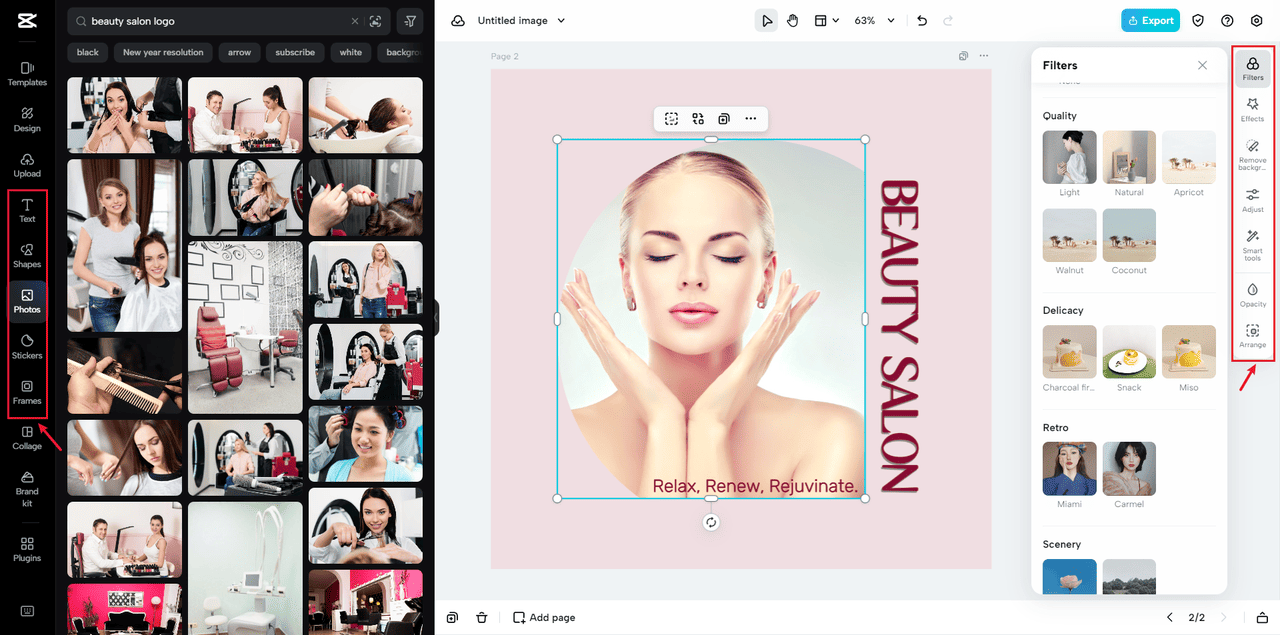Close the Filters panel
The image size is (1280, 635).
point(1202,65)
